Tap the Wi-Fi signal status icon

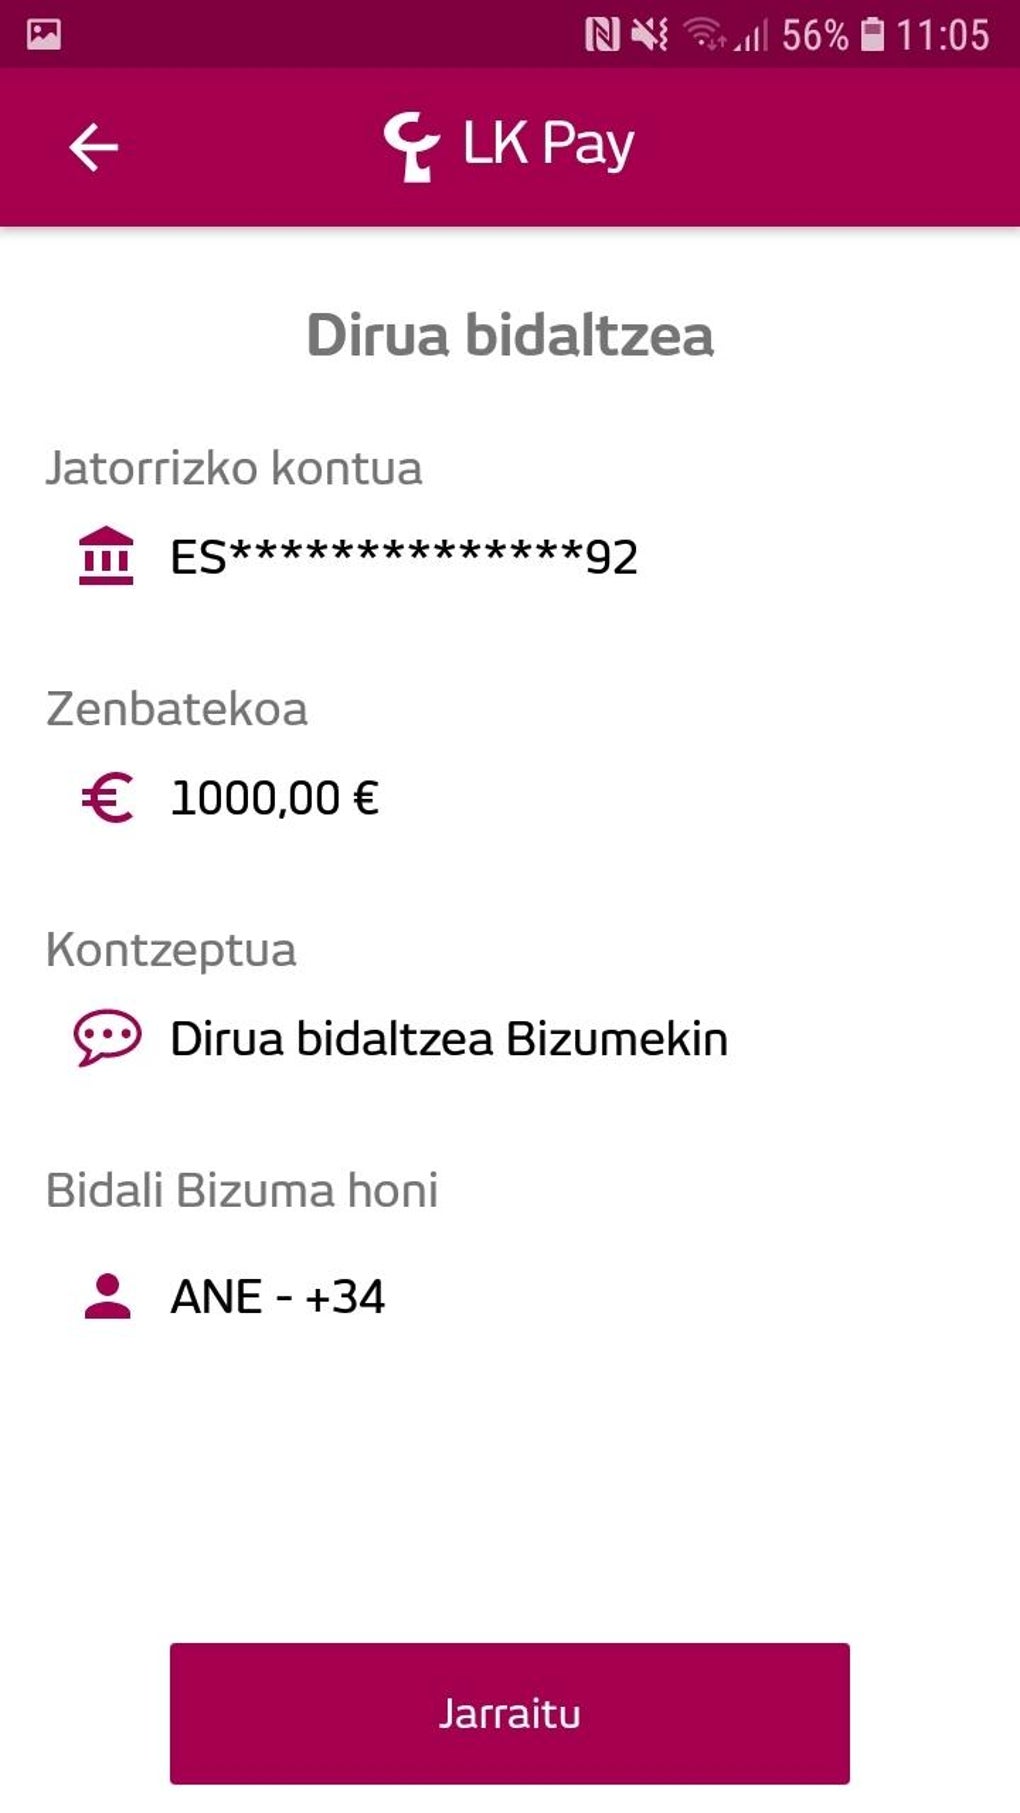[704, 36]
